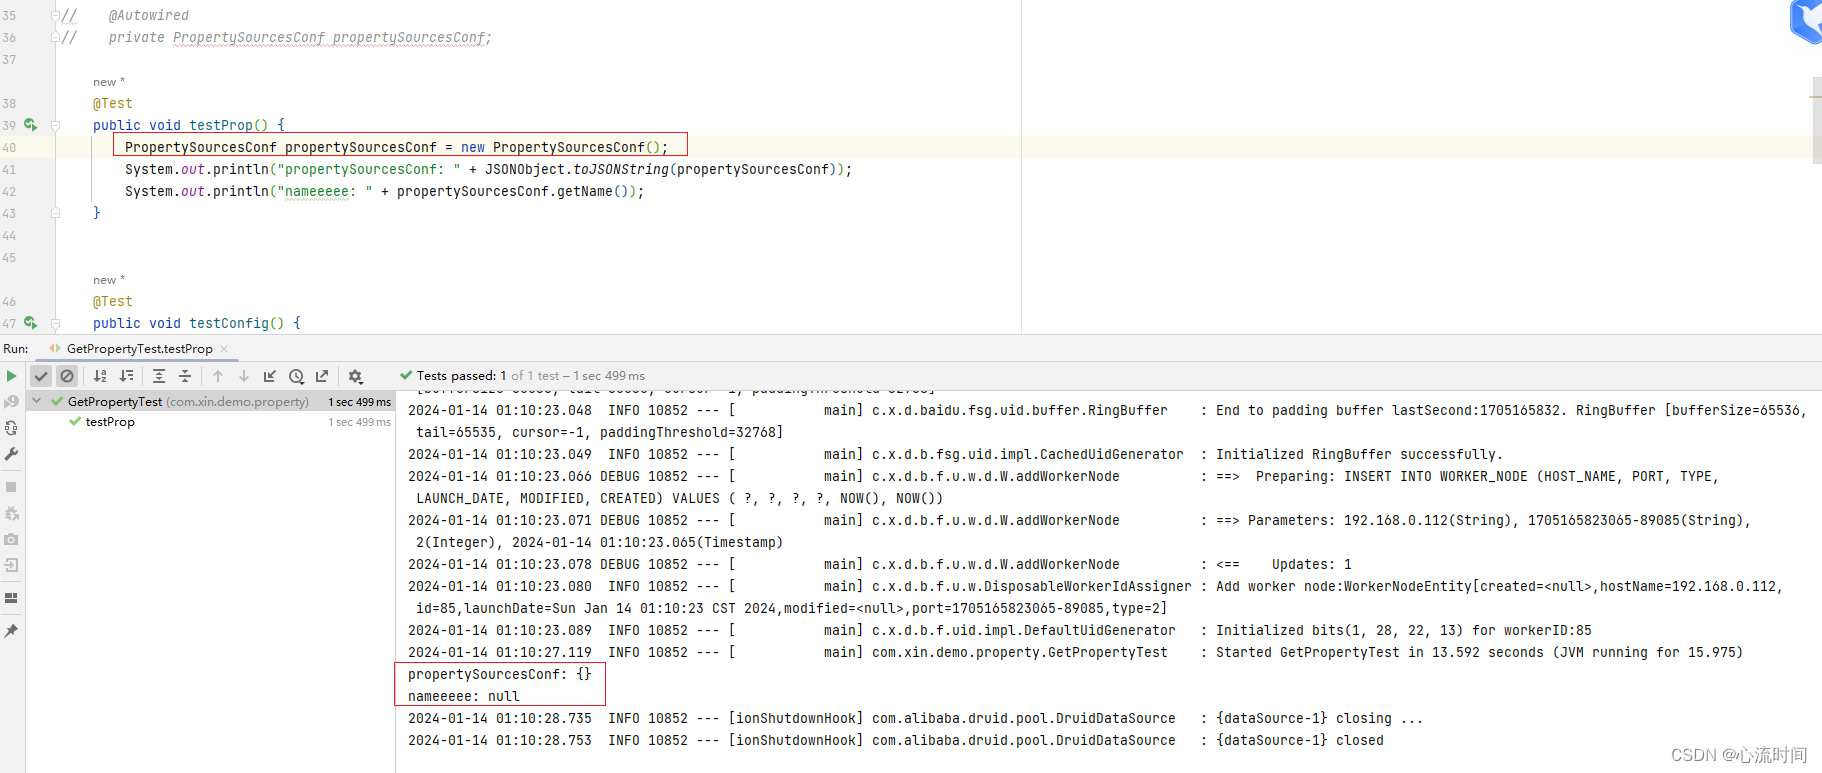Click '{dataSource-1} closed' log line
This screenshot has height=773, width=1822.
(x=1300, y=740)
